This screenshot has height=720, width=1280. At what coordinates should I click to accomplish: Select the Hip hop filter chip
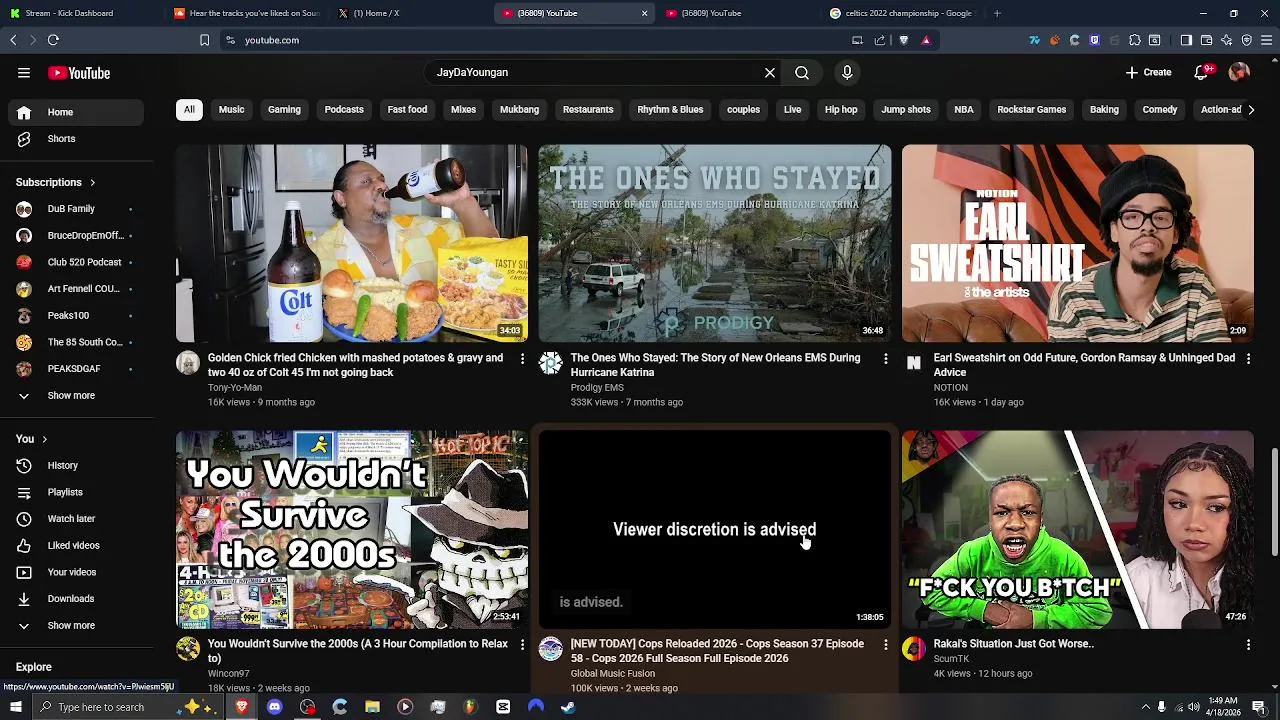click(x=841, y=110)
